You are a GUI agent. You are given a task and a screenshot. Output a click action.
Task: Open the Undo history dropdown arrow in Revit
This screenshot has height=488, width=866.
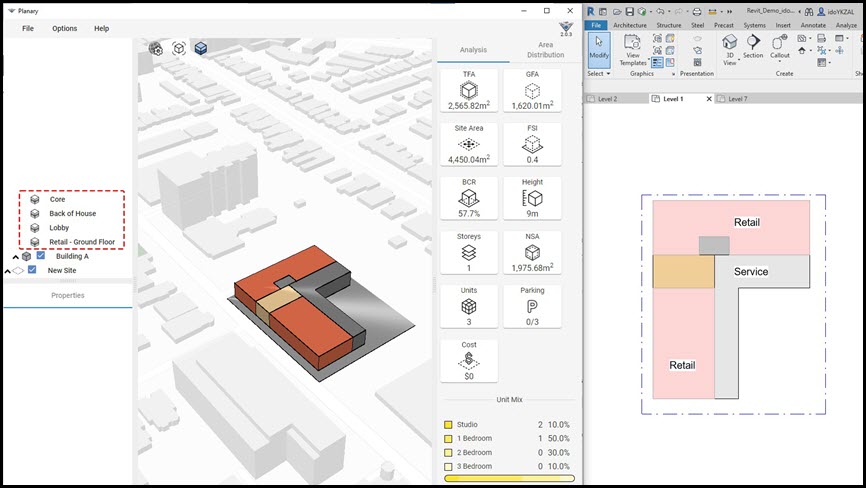[x=669, y=12]
